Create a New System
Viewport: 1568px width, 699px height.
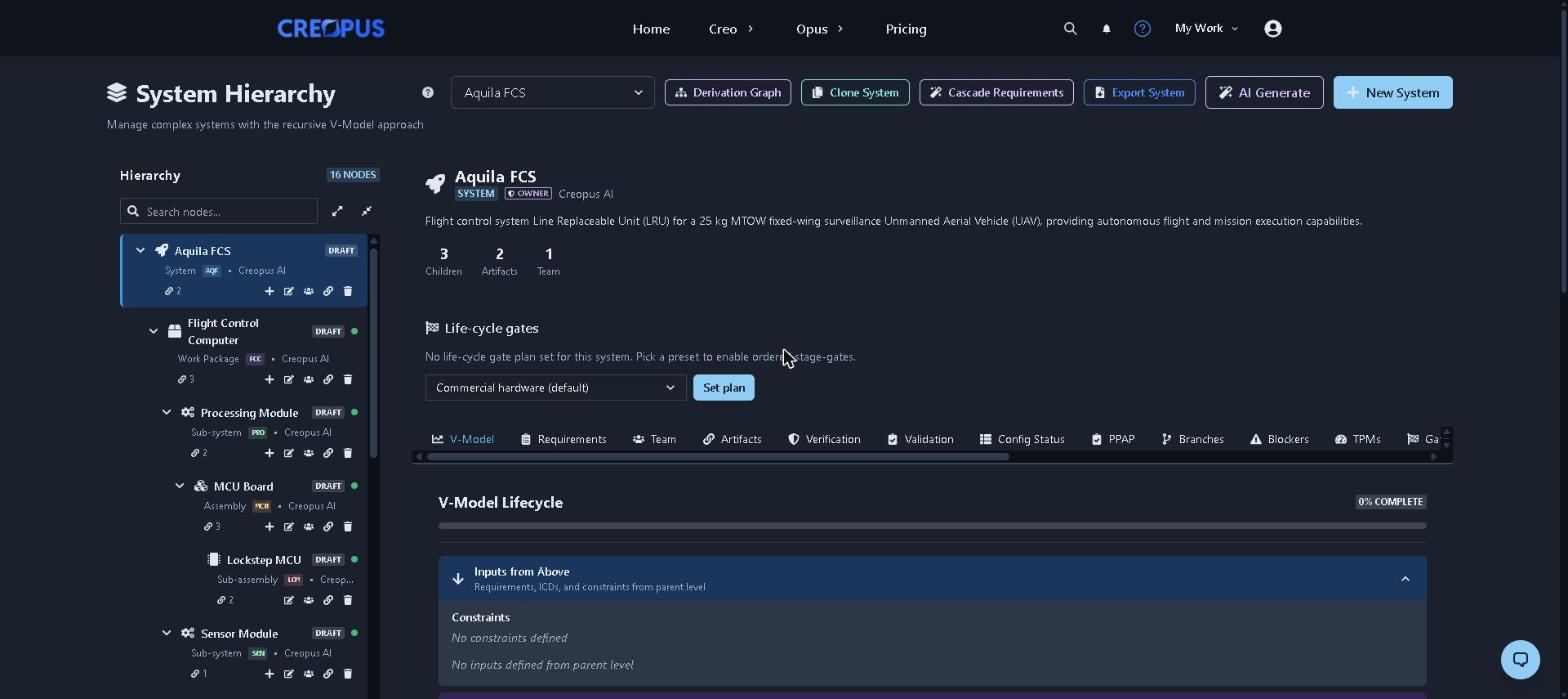click(x=1393, y=93)
